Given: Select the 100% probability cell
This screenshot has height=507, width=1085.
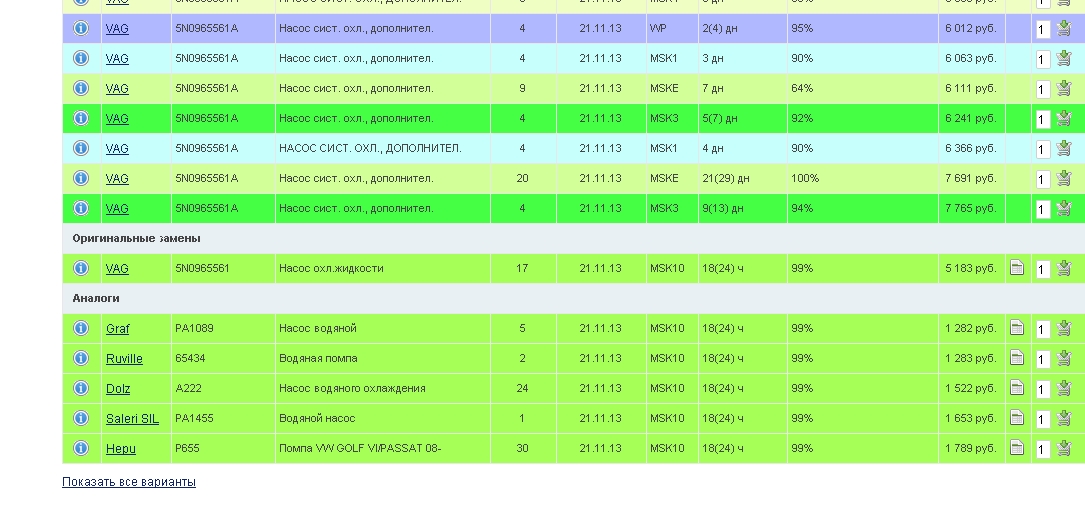Looking at the screenshot, I should tap(862, 178).
